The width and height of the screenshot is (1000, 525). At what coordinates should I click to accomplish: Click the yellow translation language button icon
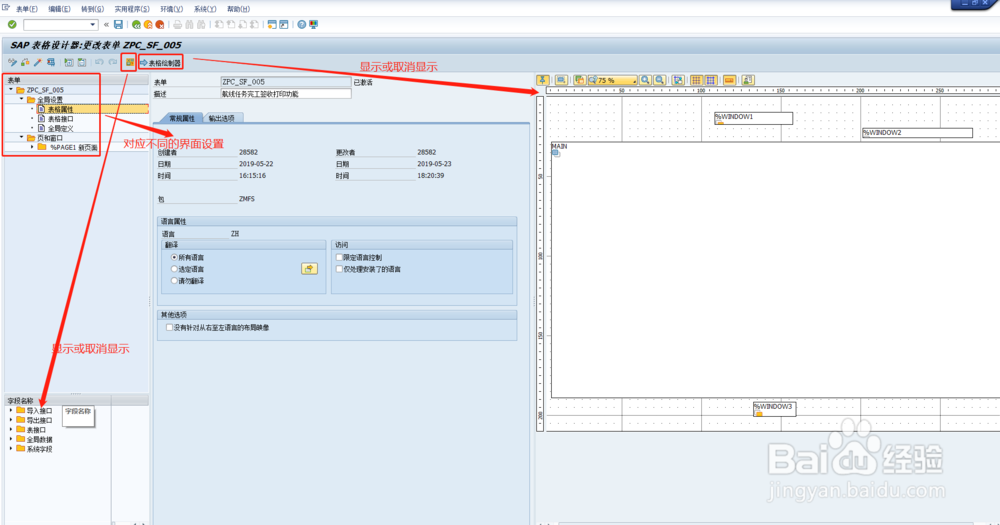tap(309, 269)
